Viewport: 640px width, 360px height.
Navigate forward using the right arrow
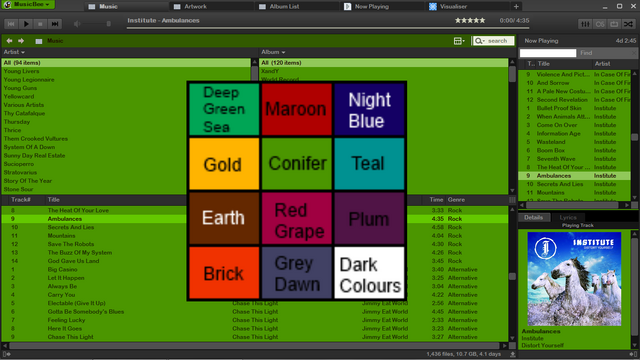pyautogui.click(x=21, y=41)
